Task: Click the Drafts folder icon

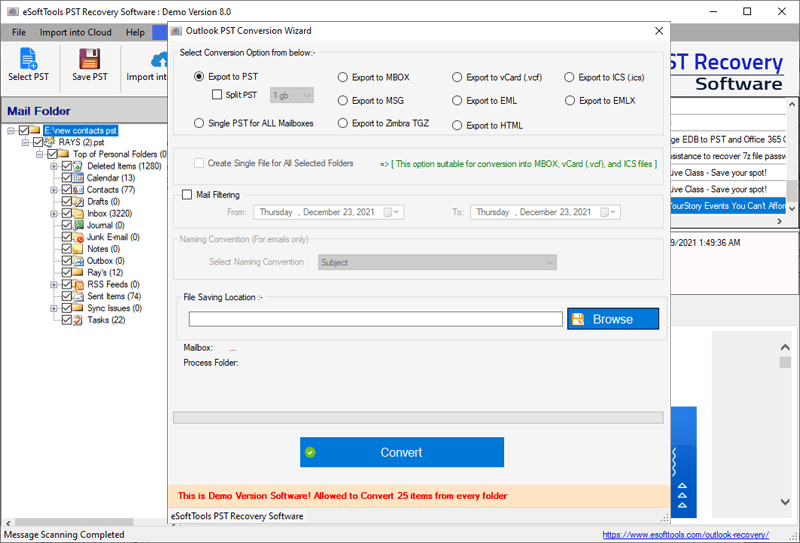Action: 78,202
